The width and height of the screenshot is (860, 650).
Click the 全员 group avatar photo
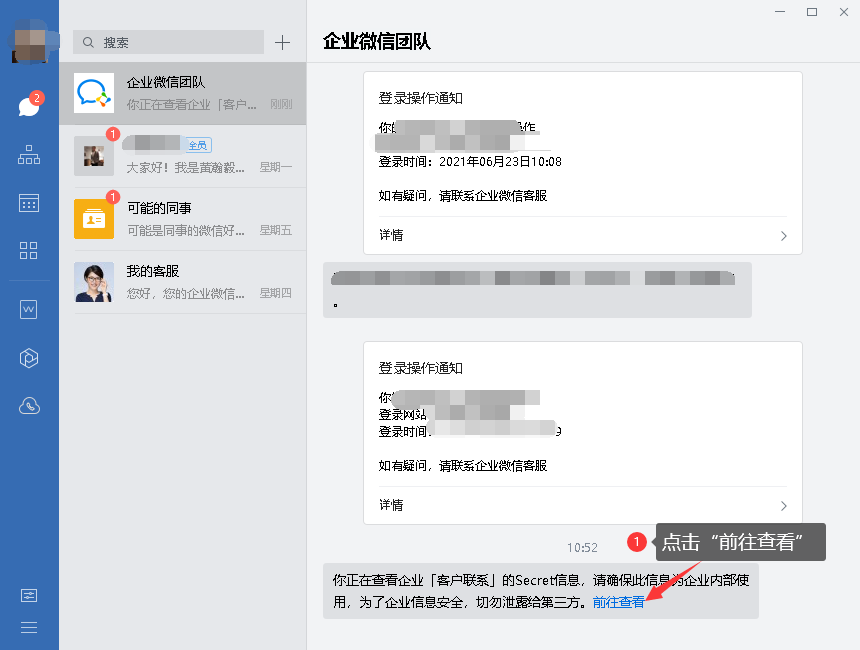(94, 156)
